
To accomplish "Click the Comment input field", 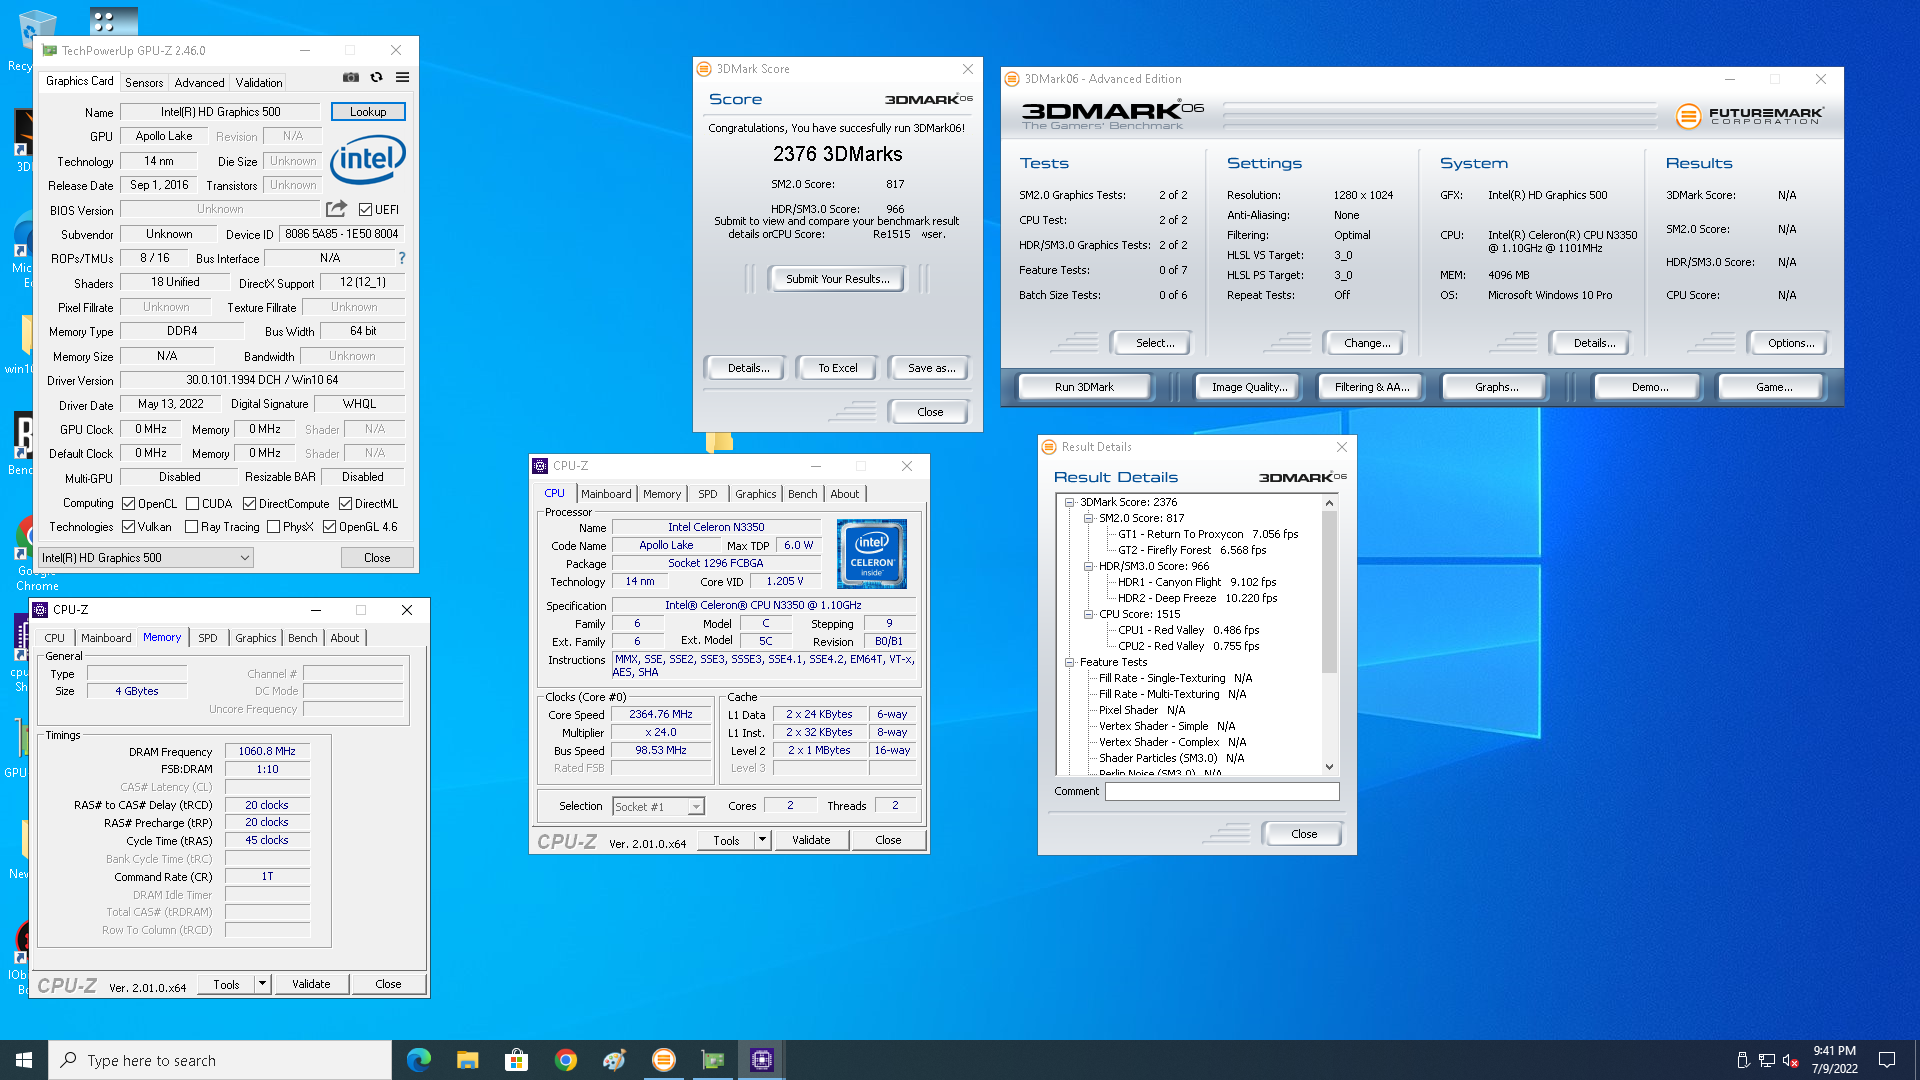I will [x=1221, y=791].
